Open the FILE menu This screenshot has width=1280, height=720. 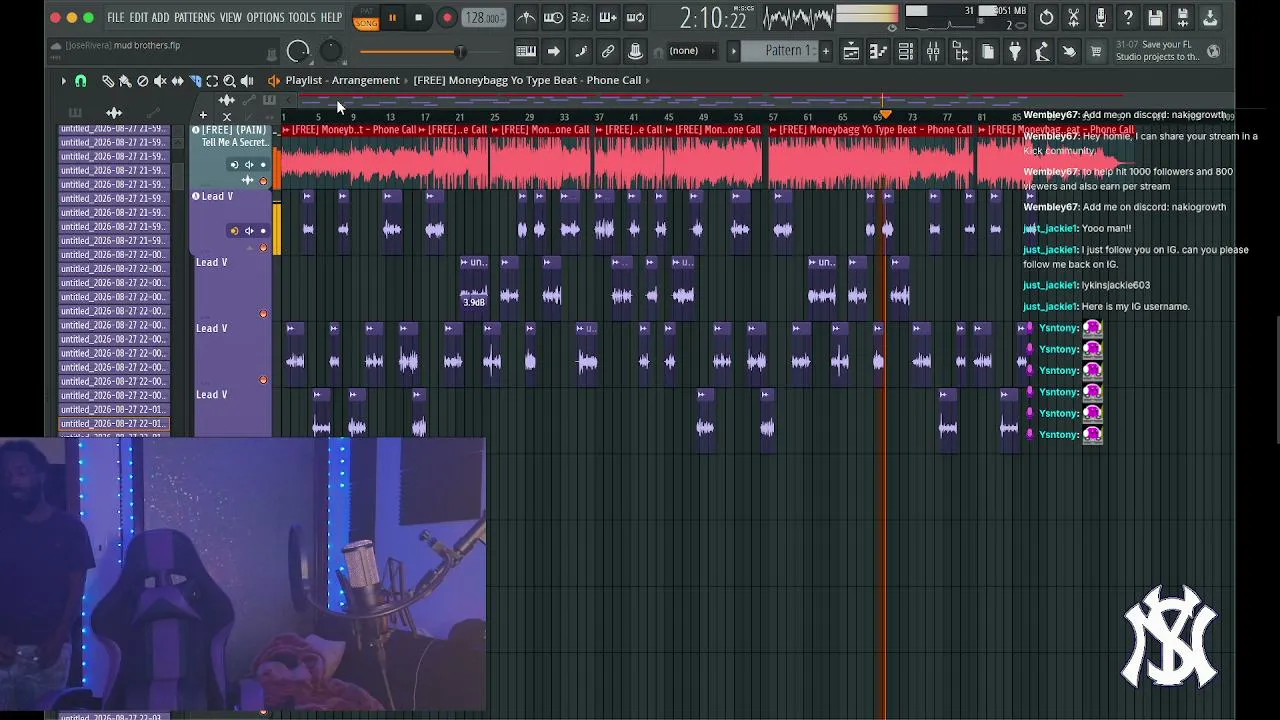pos(116,18)
